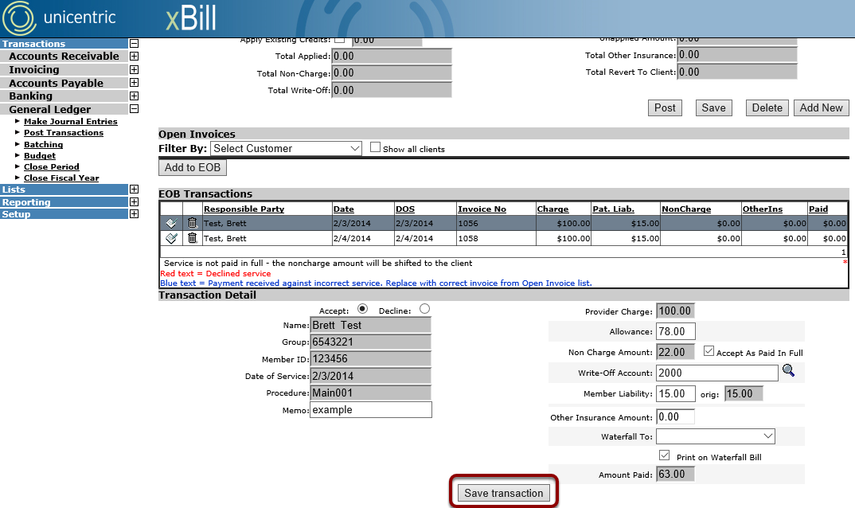This screenshot has width=855, height=508.
Task: Sort by Responsible Party column header
Action: [244, 209]
